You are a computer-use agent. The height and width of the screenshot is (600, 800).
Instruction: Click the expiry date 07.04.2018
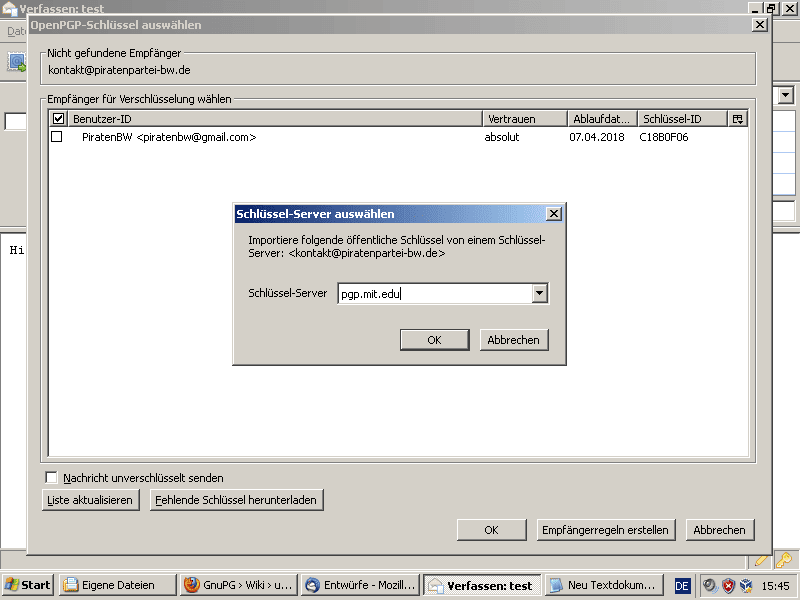[x=597, y=137]
